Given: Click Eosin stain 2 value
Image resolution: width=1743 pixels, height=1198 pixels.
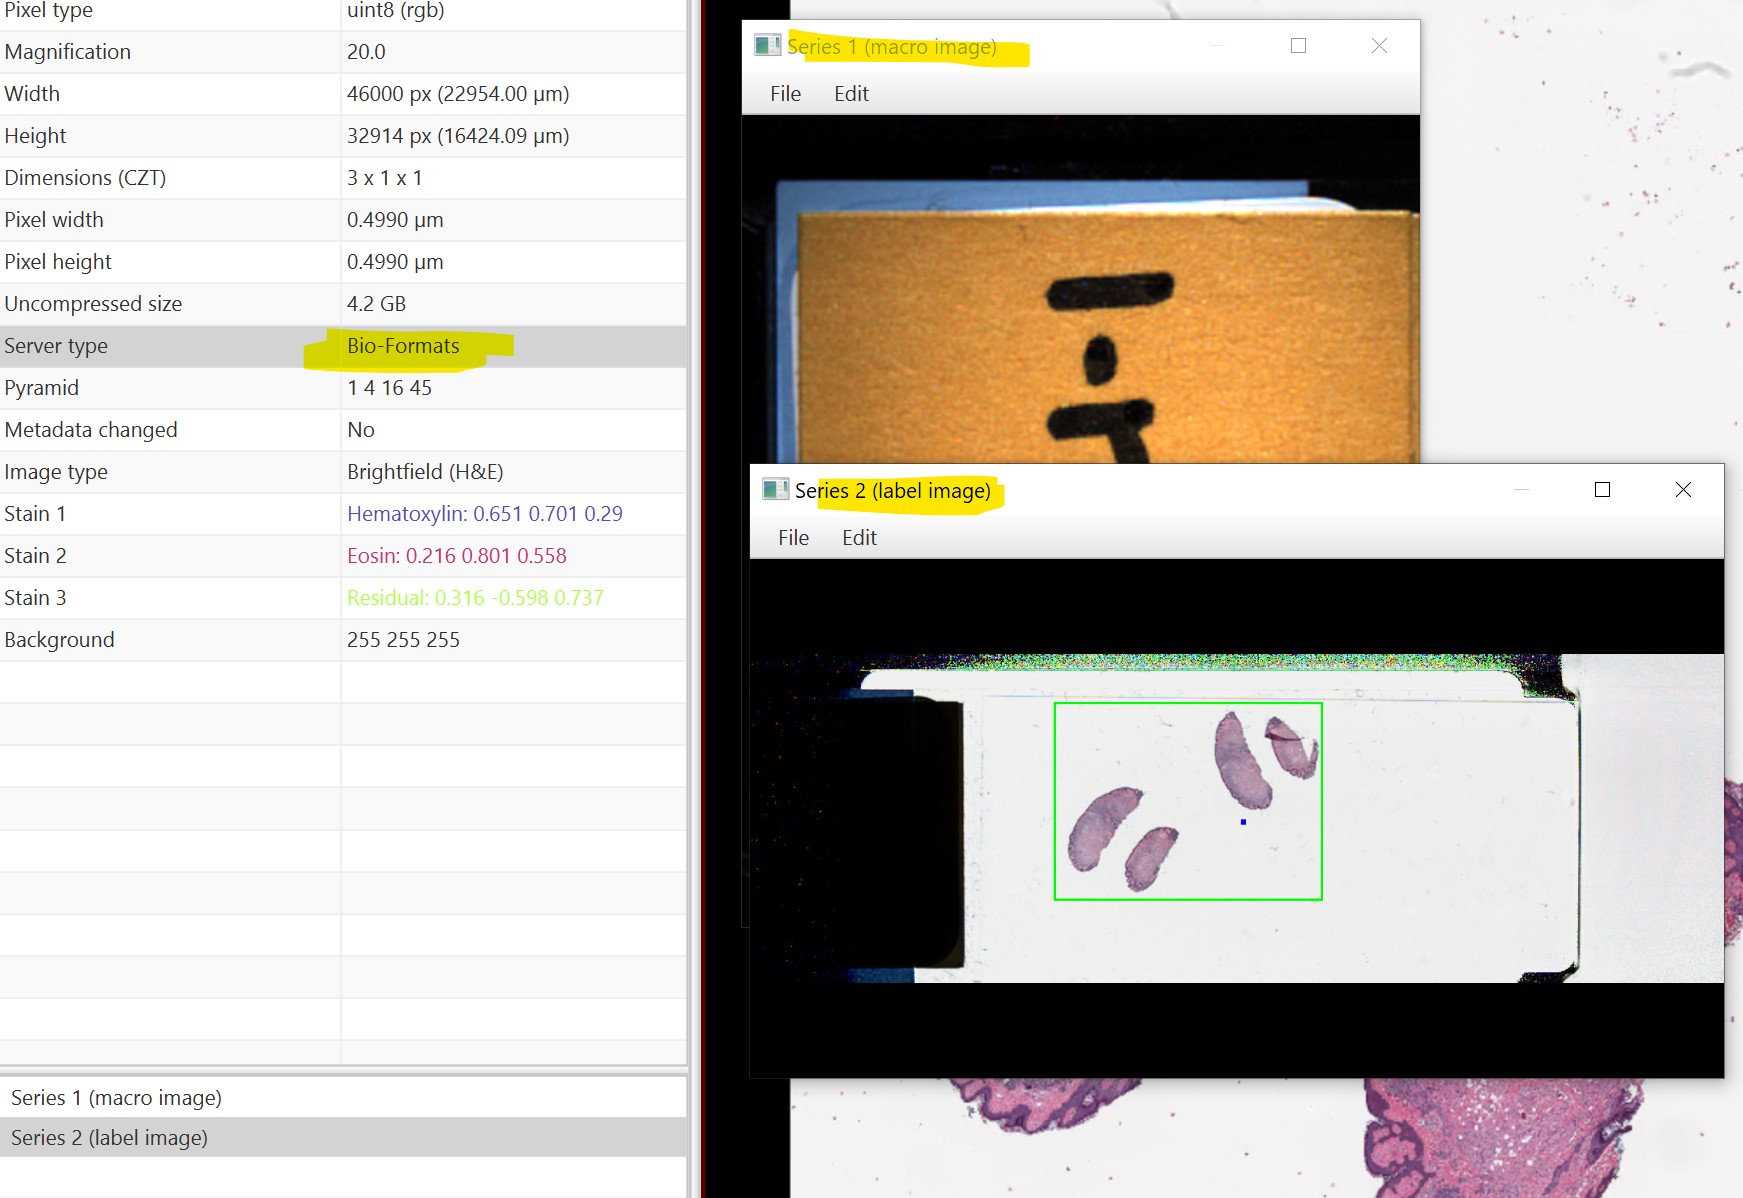Looking at the screenshot, I should pyautogui.click(x=457, y=556).
